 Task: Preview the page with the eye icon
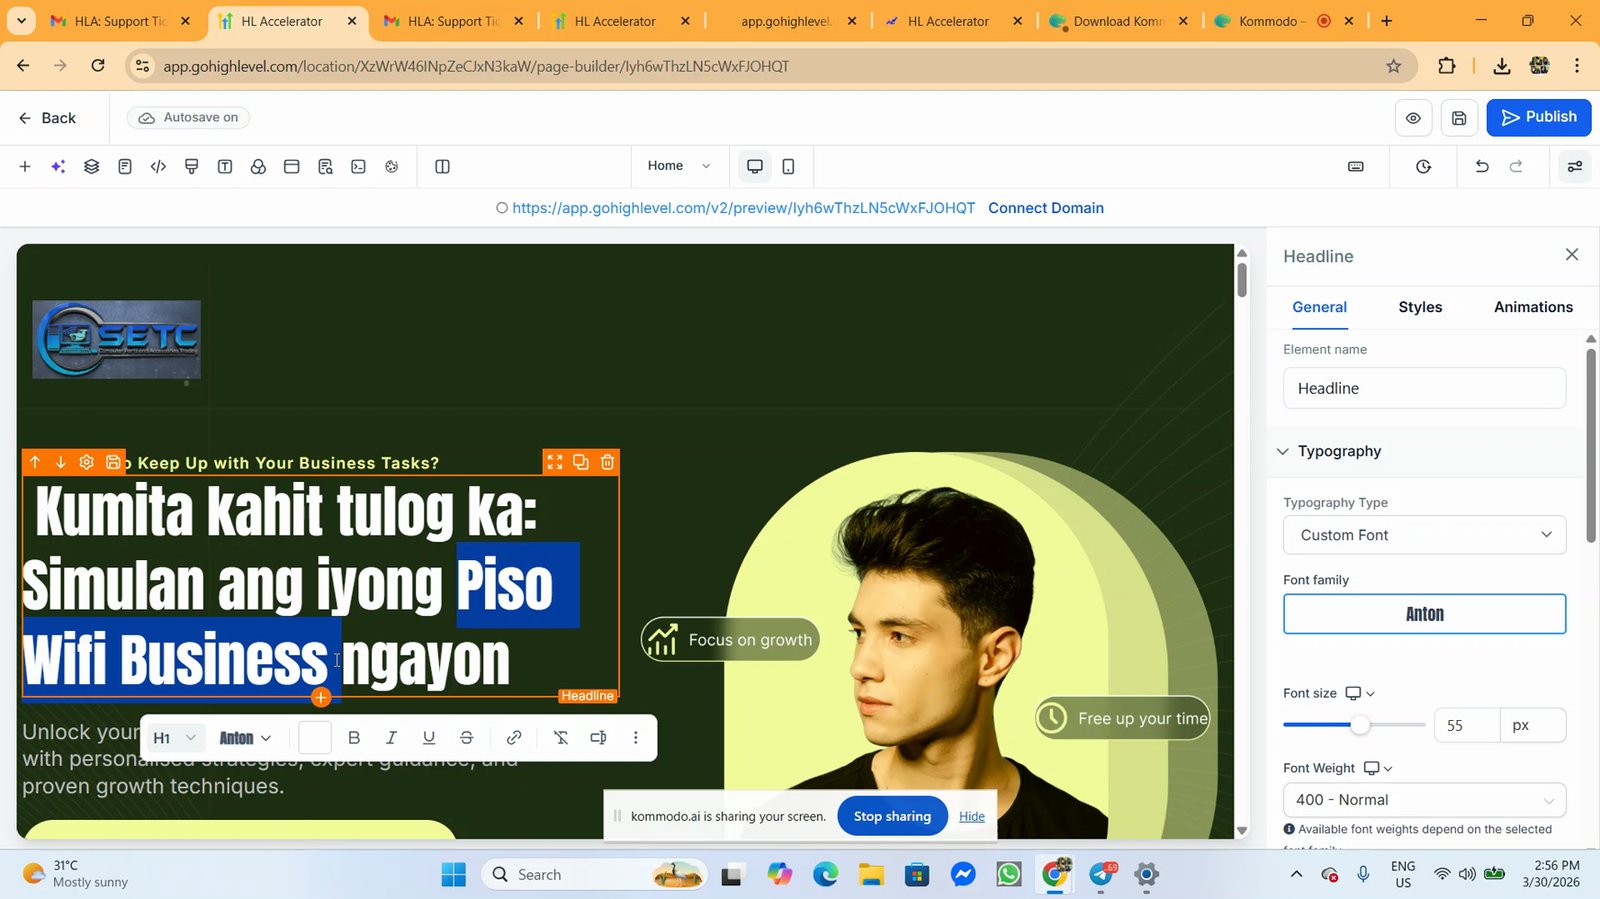[x=1413, y=118]
